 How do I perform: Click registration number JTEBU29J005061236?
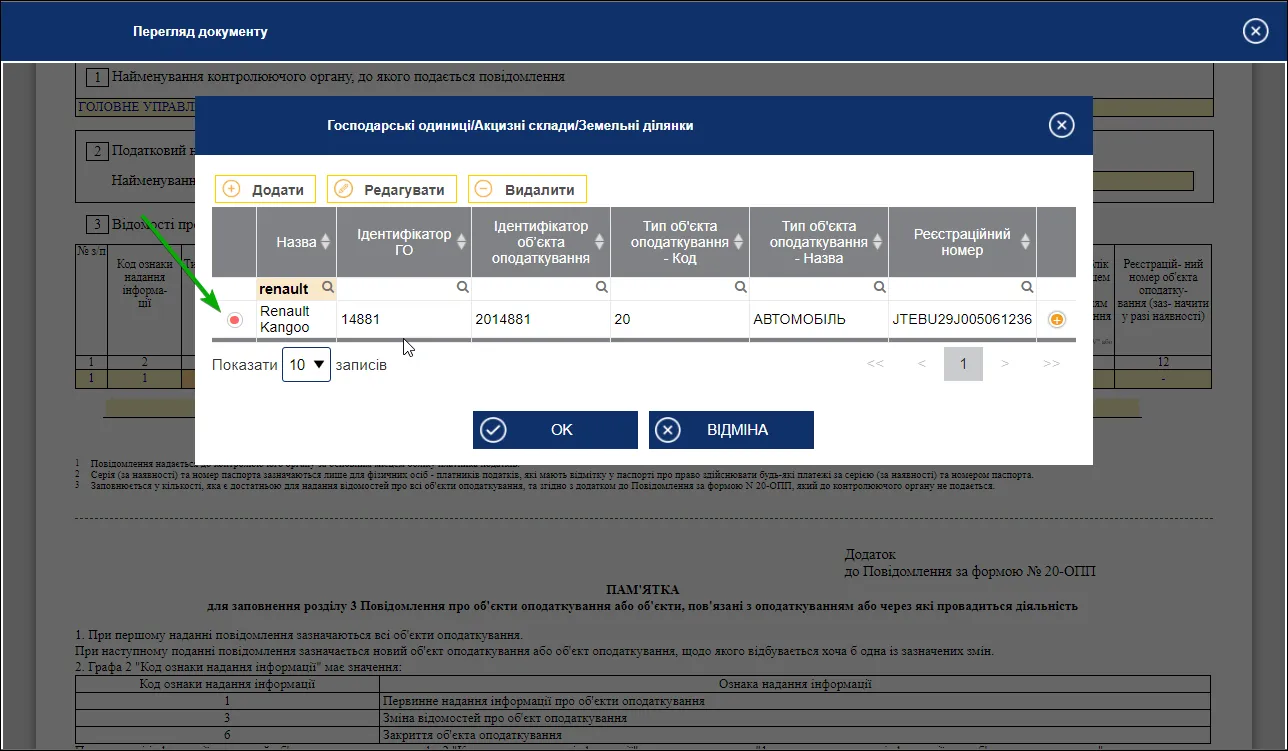coord(962,319)
